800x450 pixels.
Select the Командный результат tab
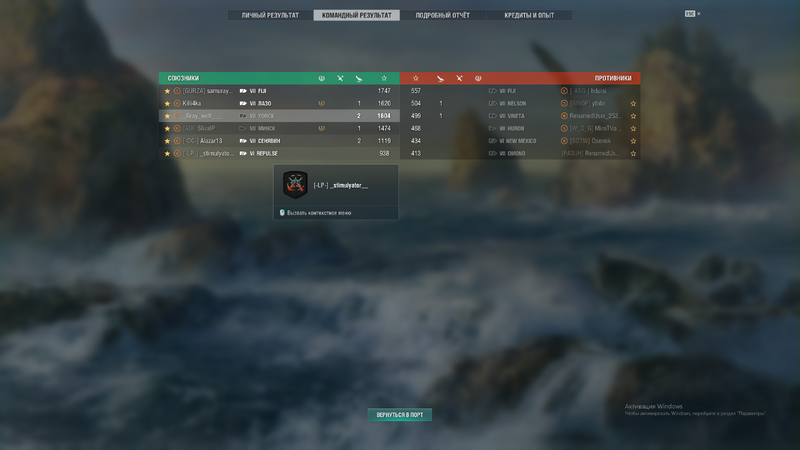[357, 15]
